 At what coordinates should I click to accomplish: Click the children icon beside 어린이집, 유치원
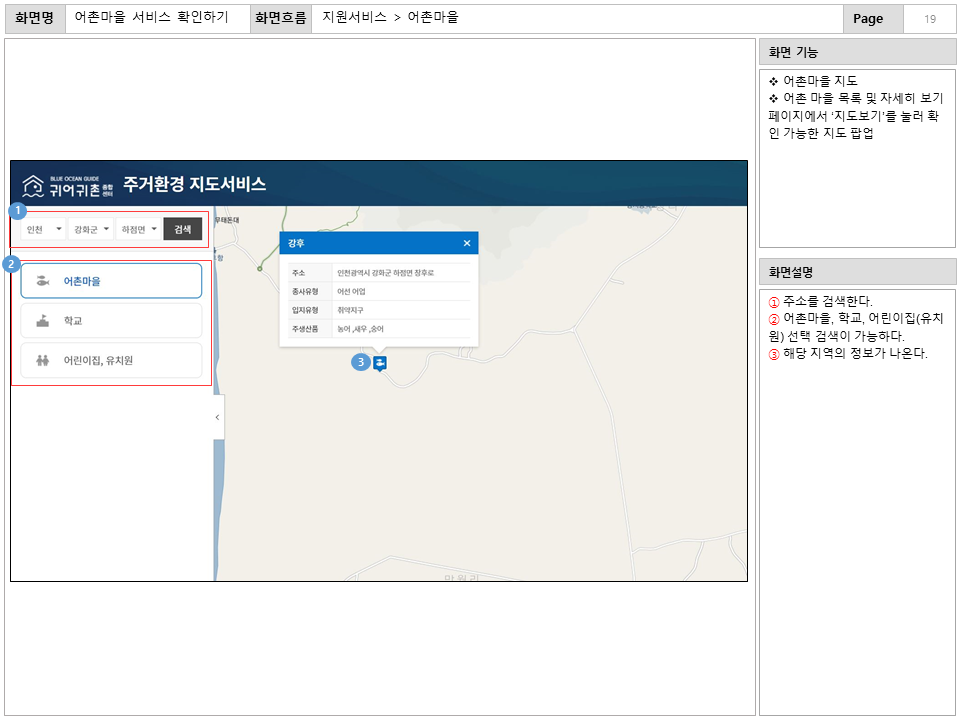pyautogui.click(x=42, y=360)
